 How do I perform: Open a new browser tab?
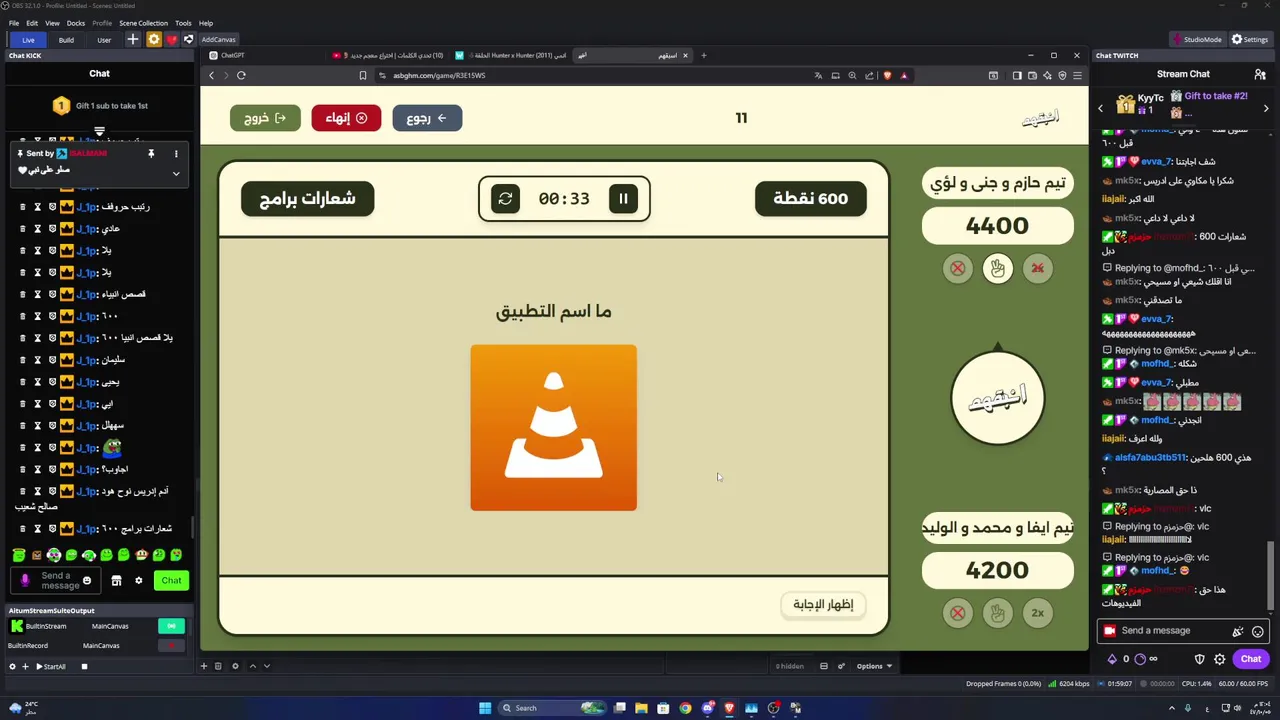click(x=703, y=56)
